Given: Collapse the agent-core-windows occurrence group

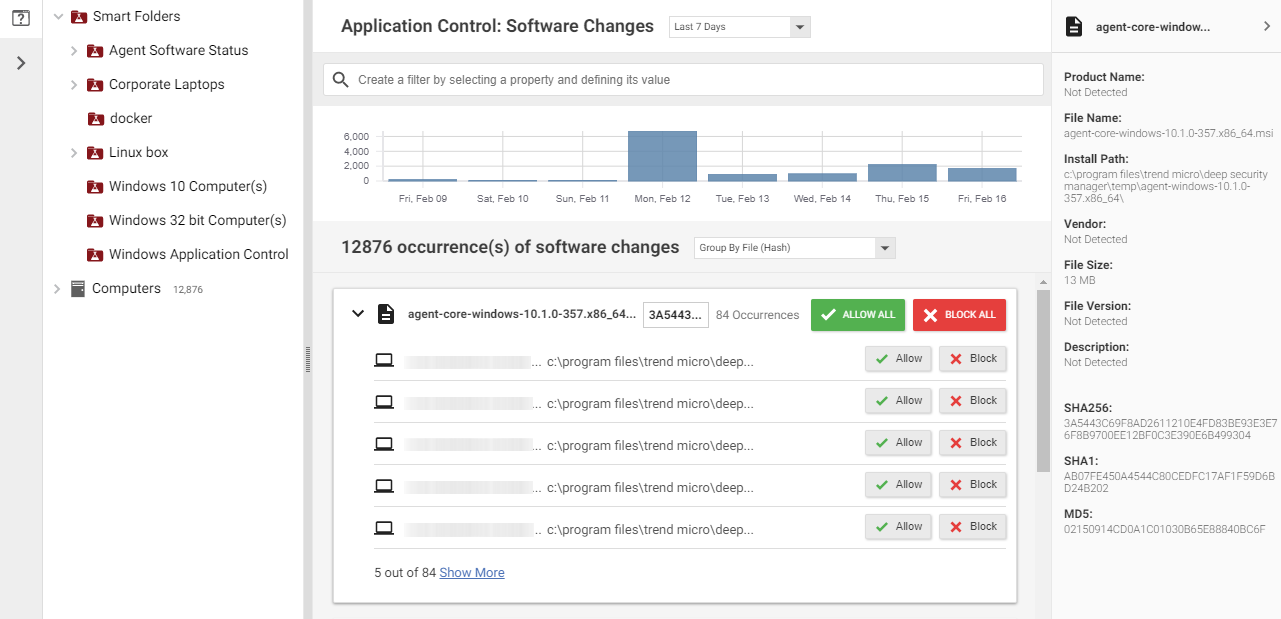Looking at the screenshot, I should (357, 315).
